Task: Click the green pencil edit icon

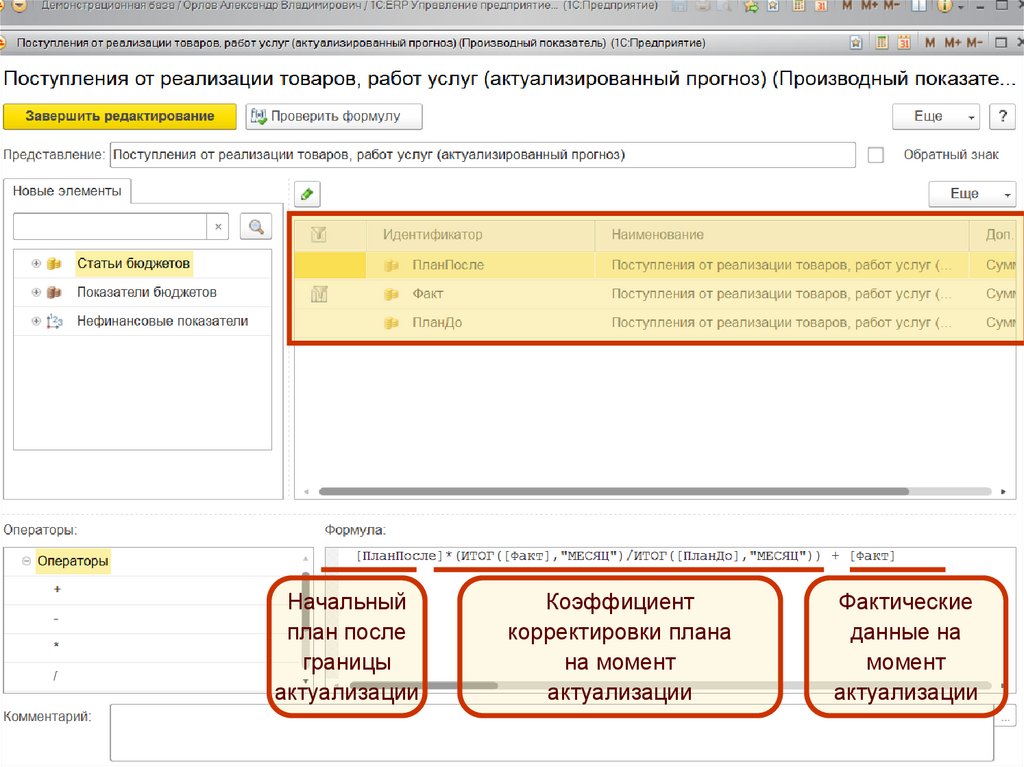Action: [307, 194]
